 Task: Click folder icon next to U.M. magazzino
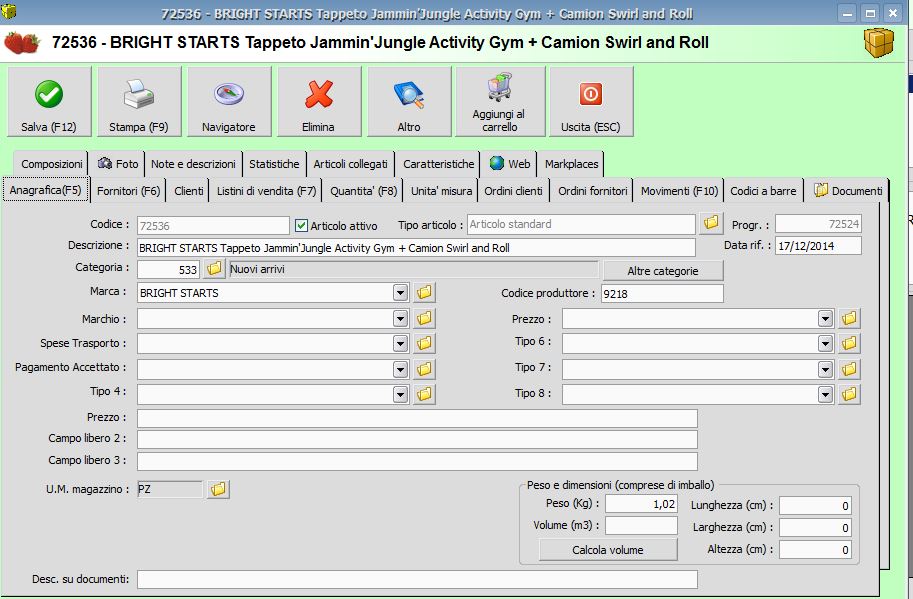(x=217, y=489)
